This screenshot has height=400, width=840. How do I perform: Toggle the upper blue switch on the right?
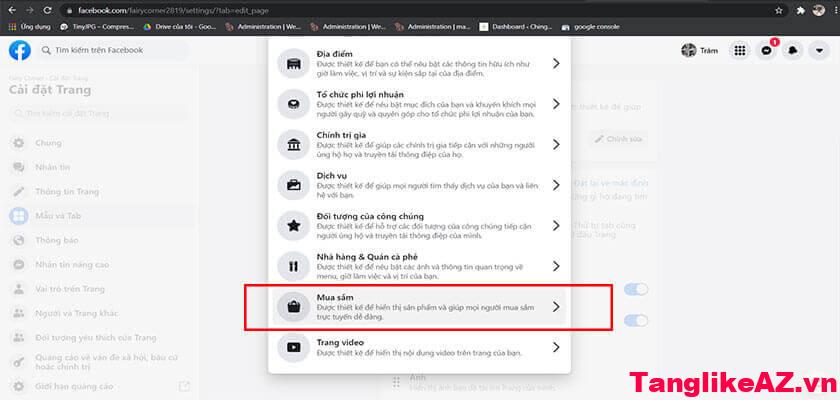[636, 290]
